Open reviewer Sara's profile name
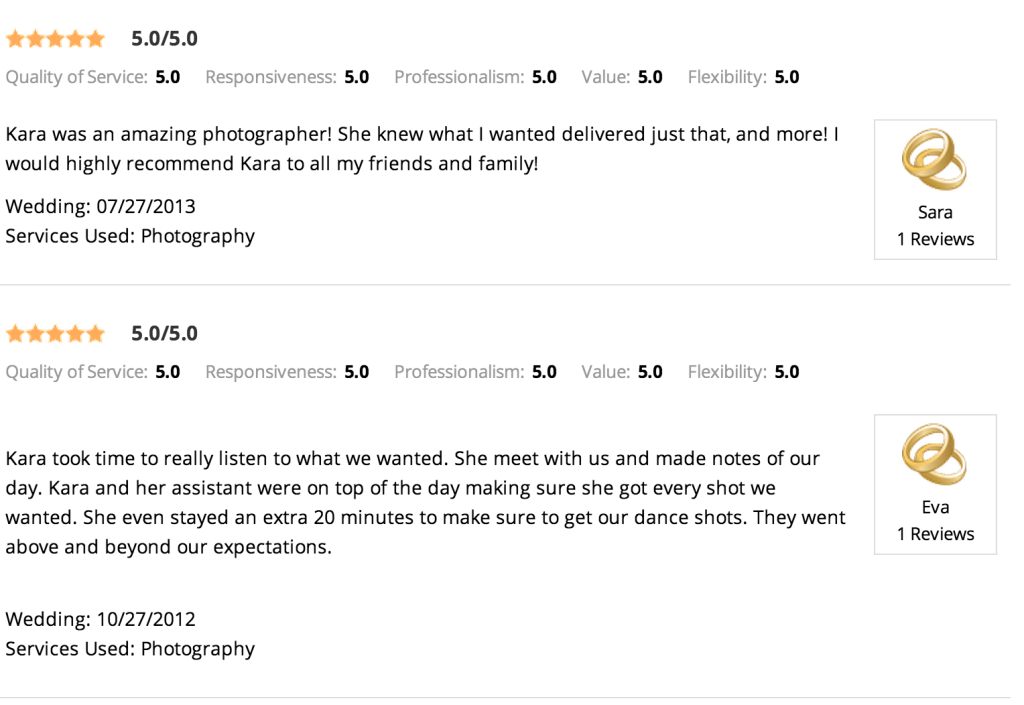This screenshot has width=1024, height=705. pyautogui.click(x=935, y=212)
